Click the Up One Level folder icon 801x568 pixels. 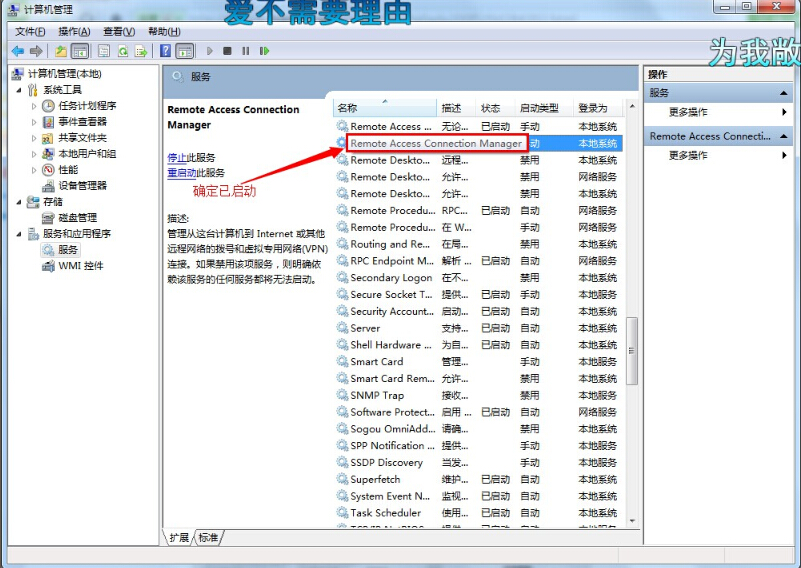point(61,51)
